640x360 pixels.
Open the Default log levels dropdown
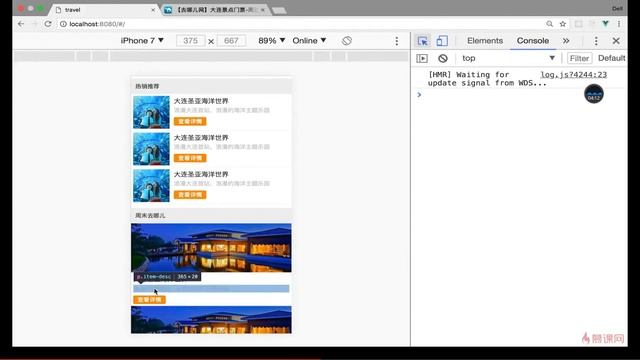click(611, 58)
